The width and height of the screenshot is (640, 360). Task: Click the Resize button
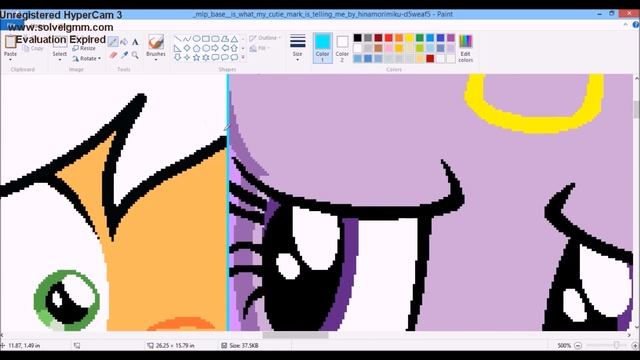pyautogui.click(x=84, y=48)
